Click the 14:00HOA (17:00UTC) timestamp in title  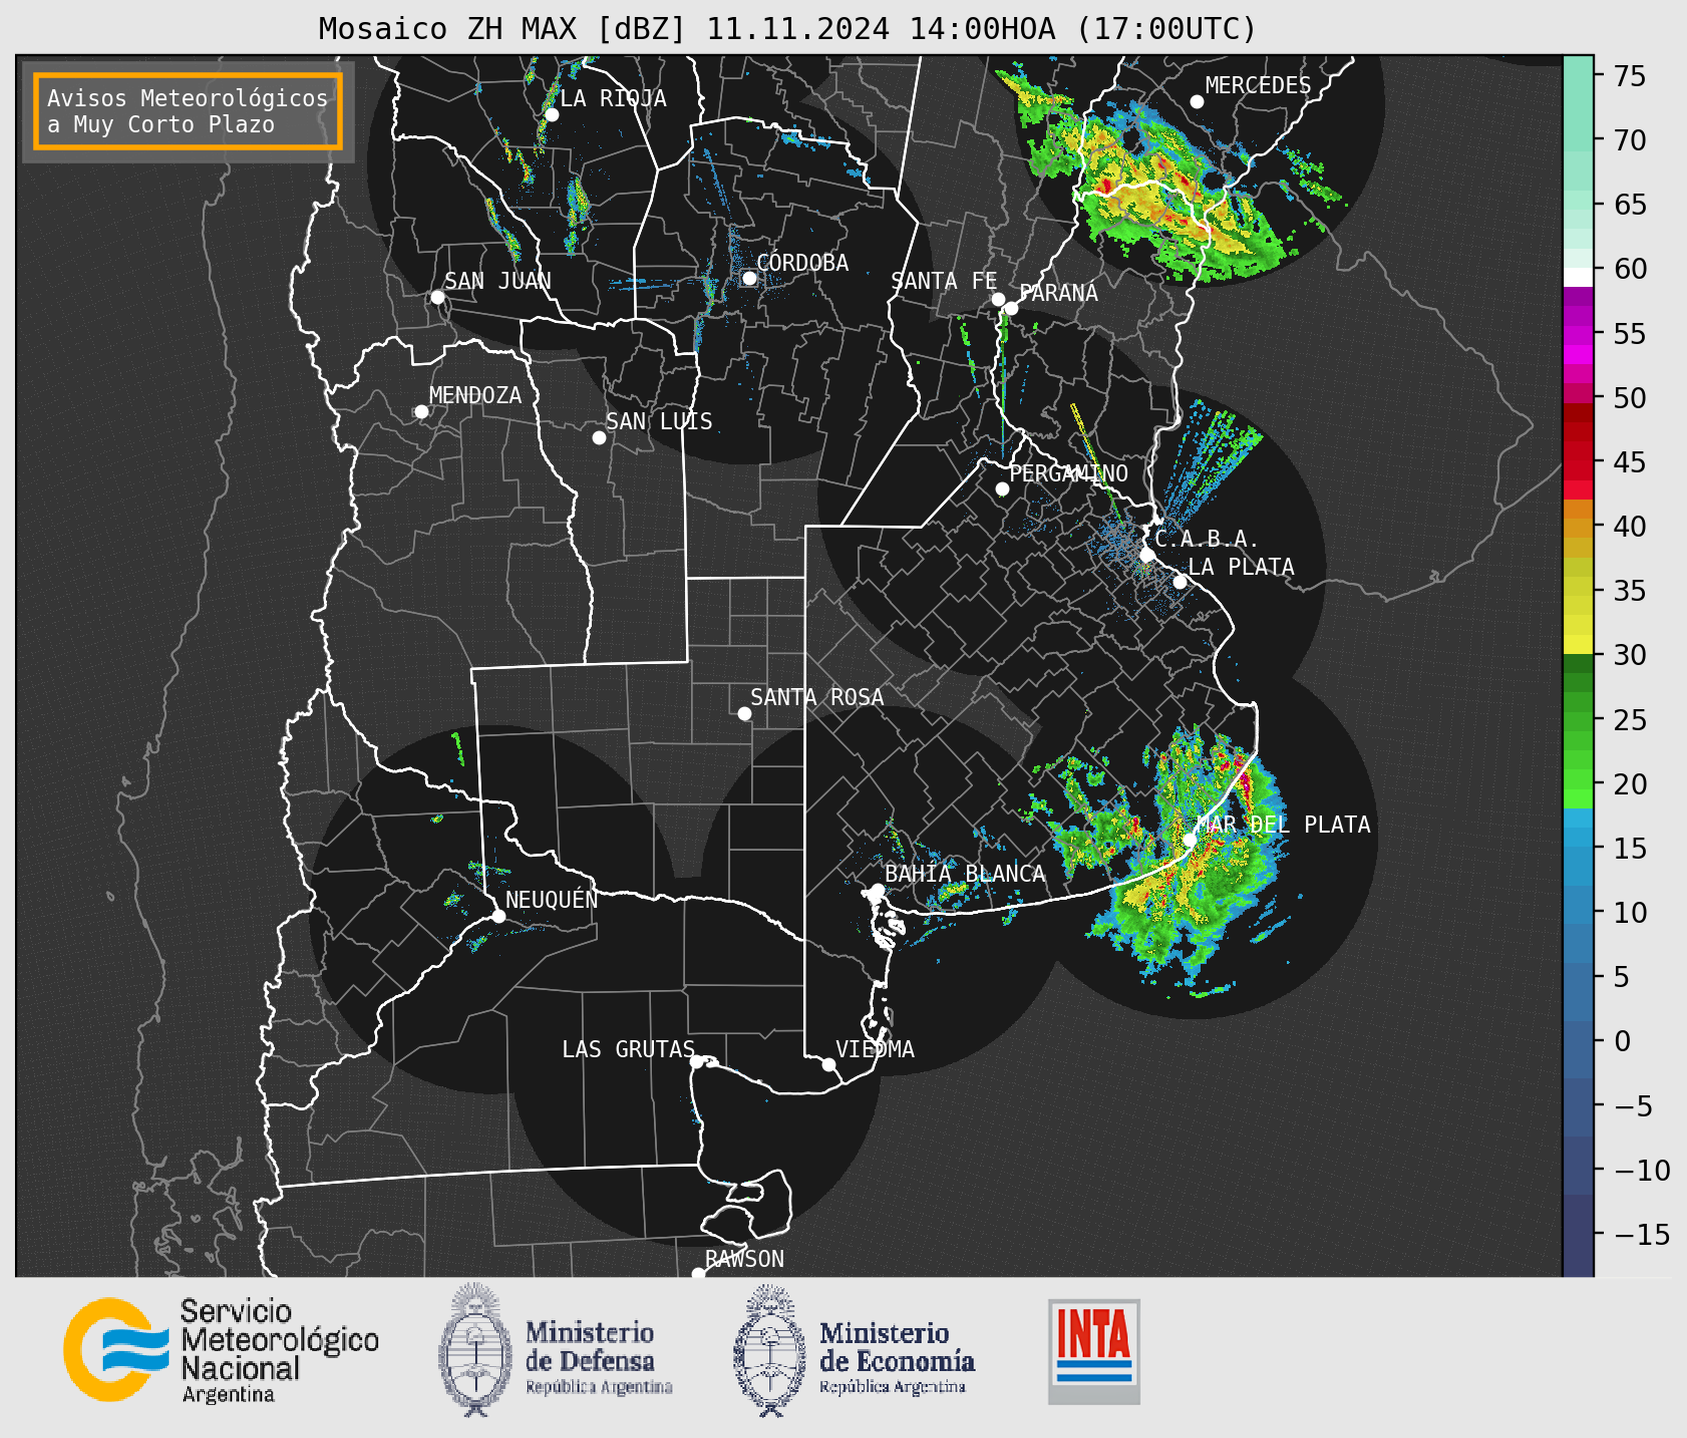(1082, 29)
